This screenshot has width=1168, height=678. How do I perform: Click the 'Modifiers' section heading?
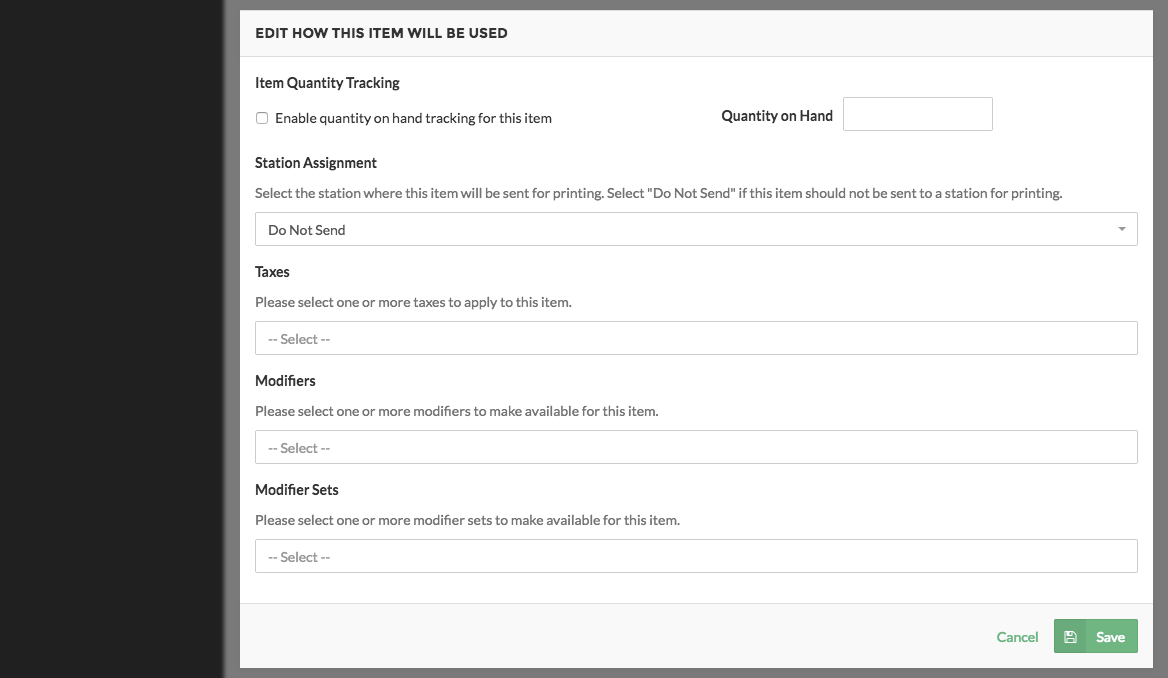[285, 381]
